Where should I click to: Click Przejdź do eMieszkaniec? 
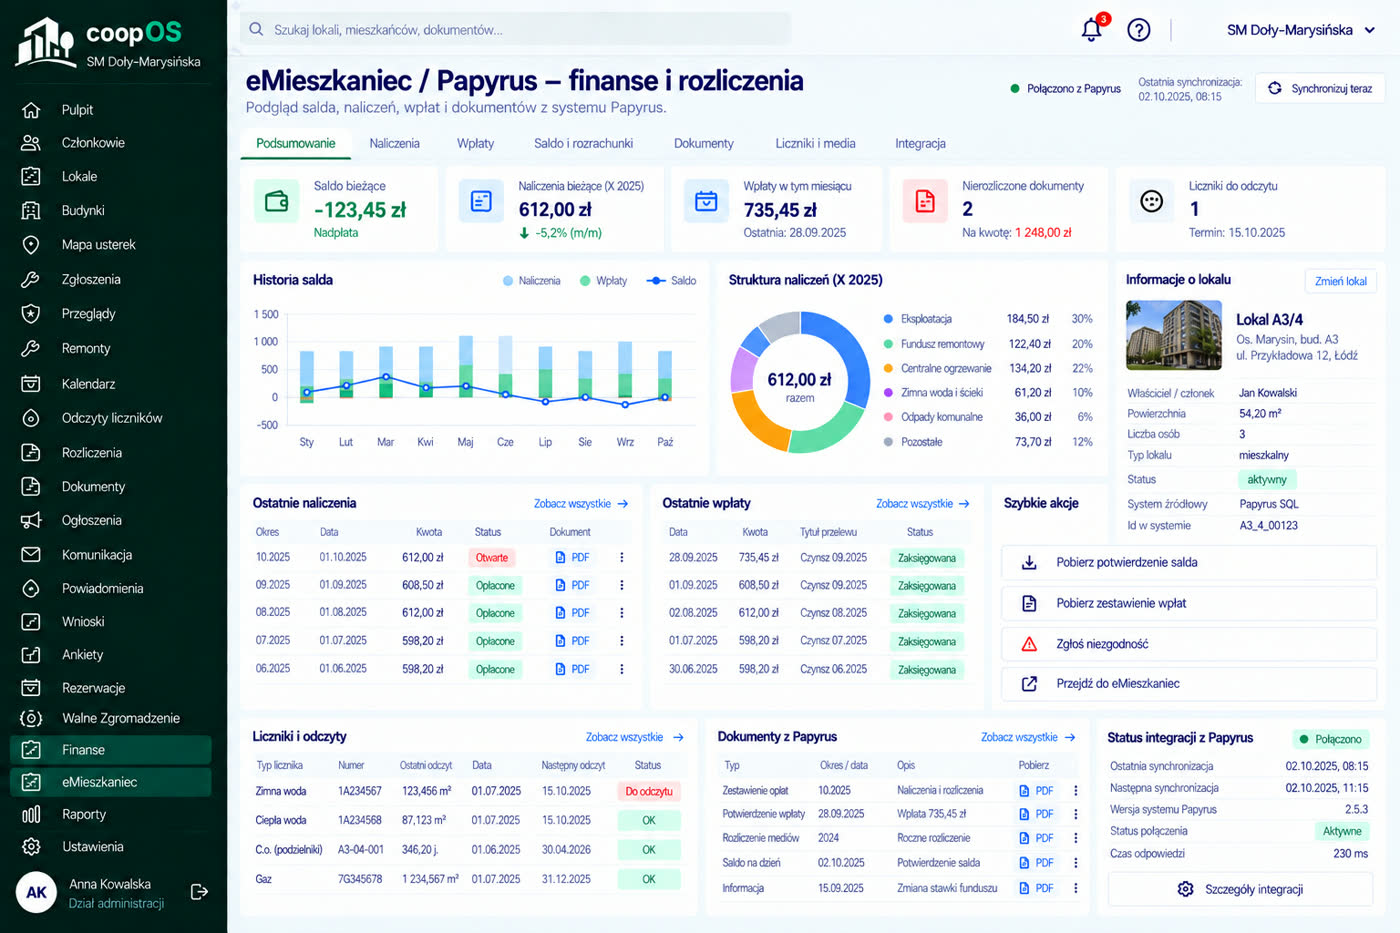pyautogui.click(x=1189, y=684)
